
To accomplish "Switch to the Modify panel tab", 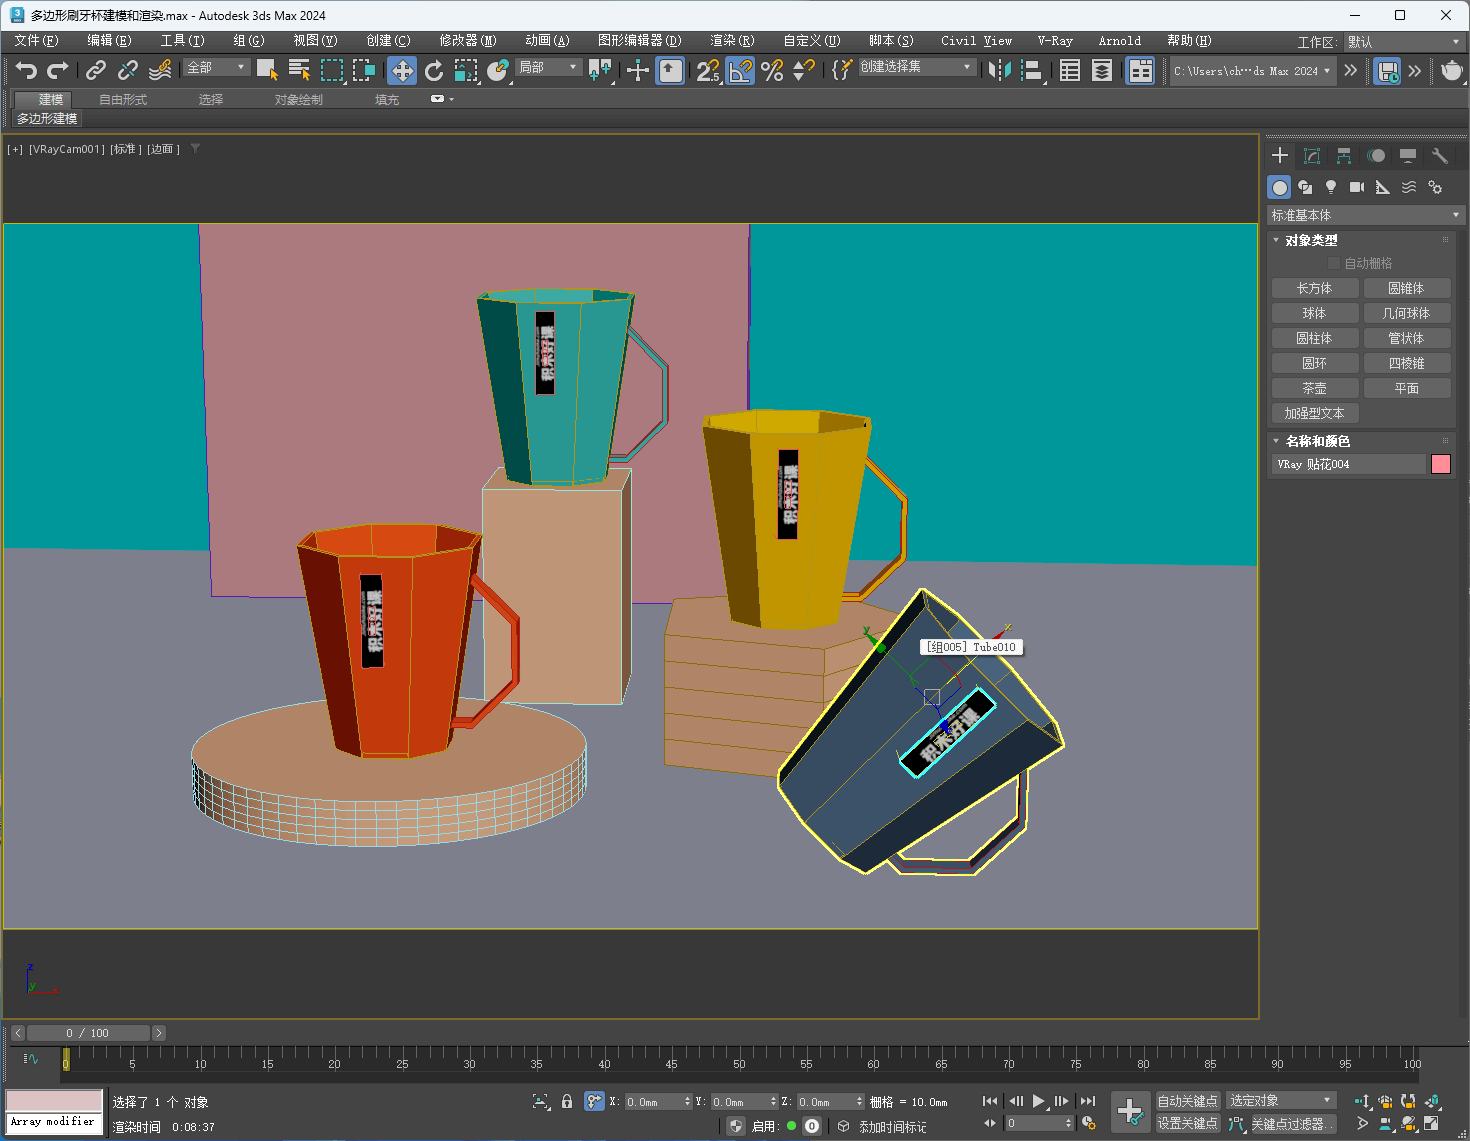I will tap(1312, 156).
